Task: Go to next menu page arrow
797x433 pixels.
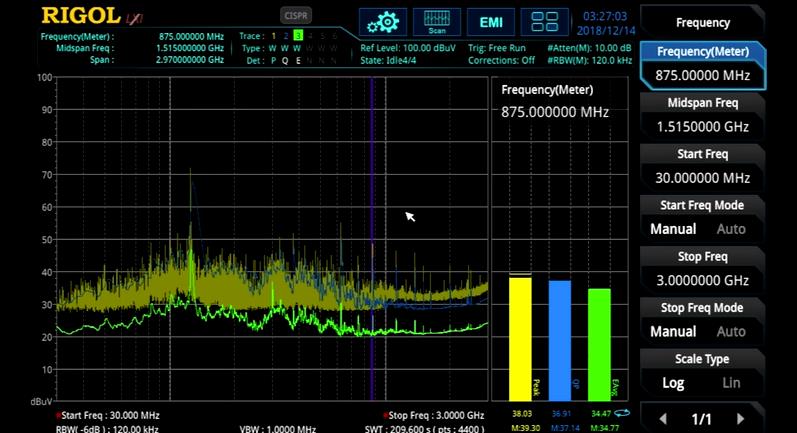Action: [740, 419]
